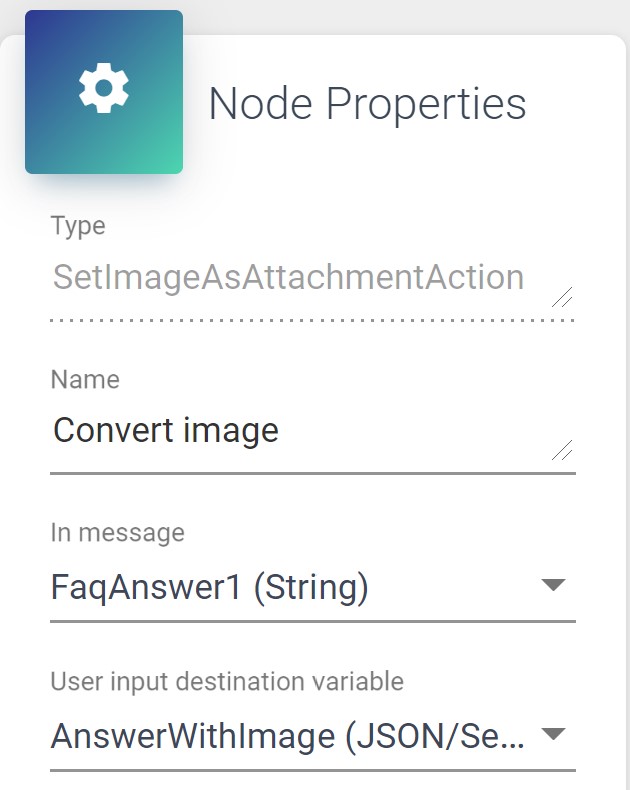630x790 pixels.
Task: Open User input destination variable dropdown
Action: pos(300,737)
